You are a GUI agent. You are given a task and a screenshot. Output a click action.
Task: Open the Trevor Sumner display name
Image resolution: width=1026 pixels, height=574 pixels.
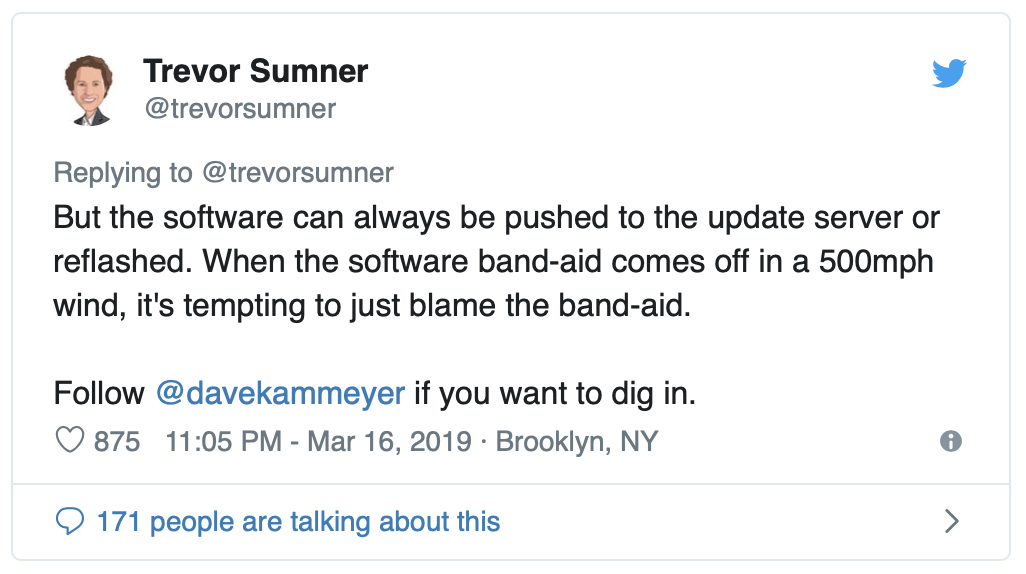tap(255, 71)
